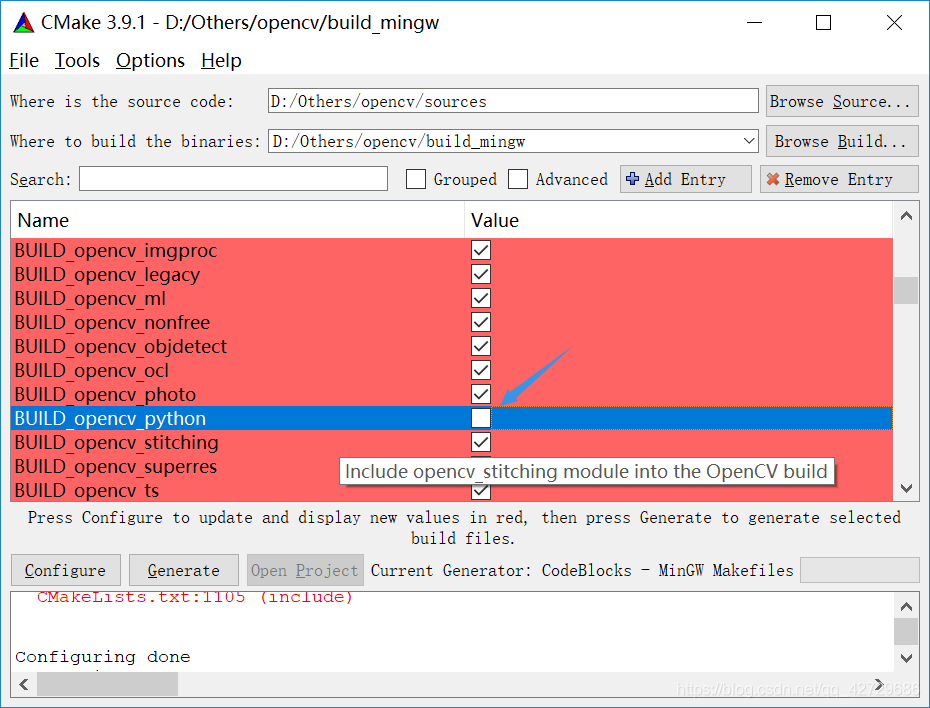Select the BUILD_opencv_stitching entry name
Viewport: 930px width, 708px height.
click(x=116, y=442)
